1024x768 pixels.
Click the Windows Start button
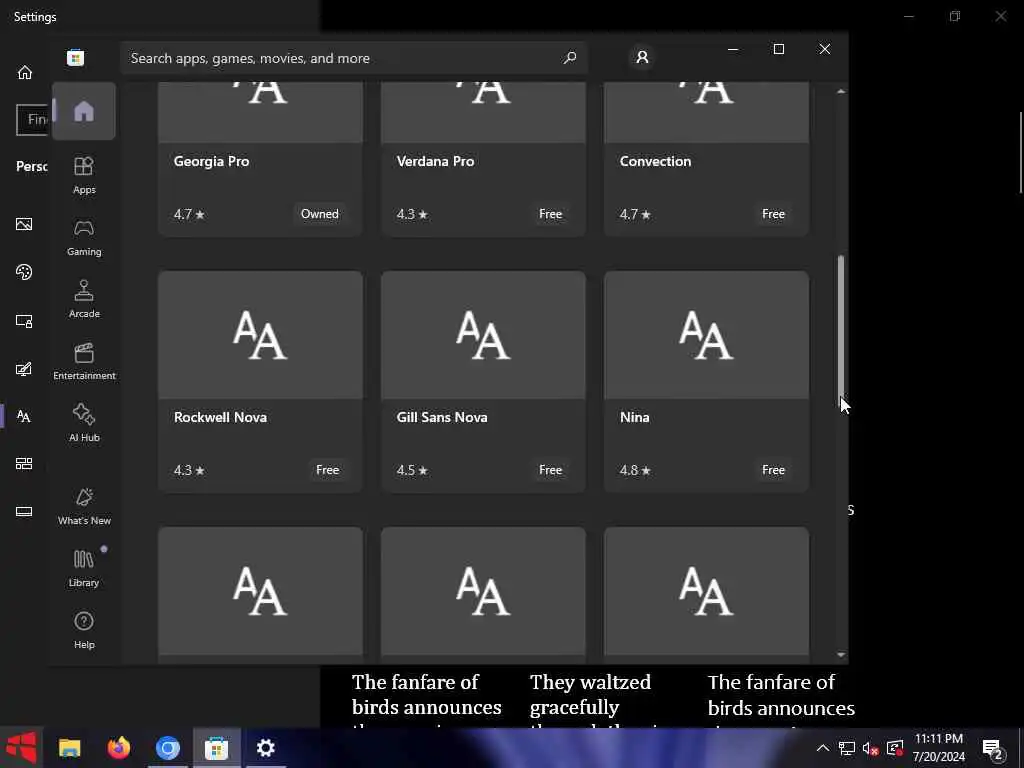[x=21, y=748]
